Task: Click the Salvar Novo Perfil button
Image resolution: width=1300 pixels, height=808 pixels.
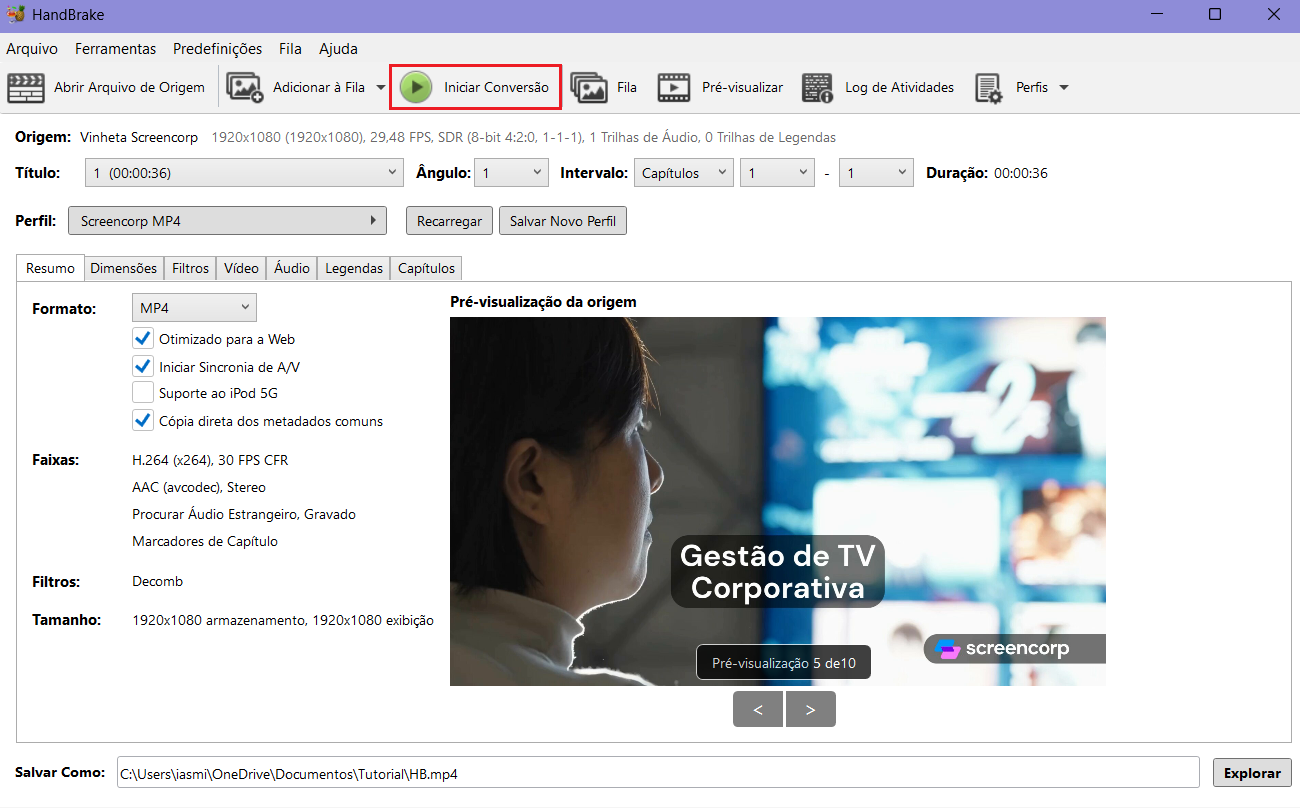Action: pos(562,221)
